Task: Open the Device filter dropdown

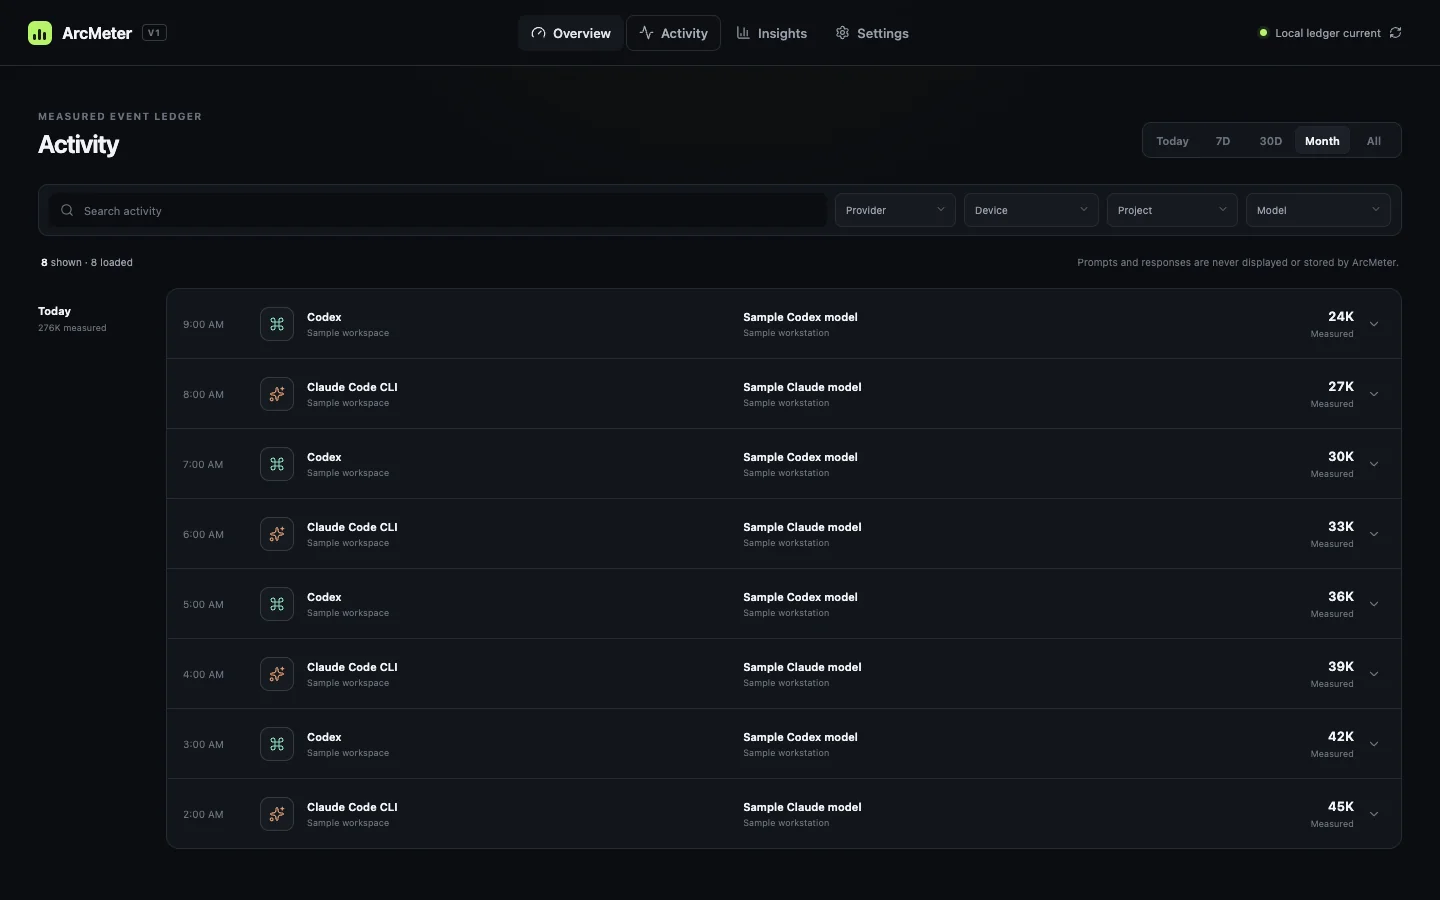Action: tap(1031, 210)
